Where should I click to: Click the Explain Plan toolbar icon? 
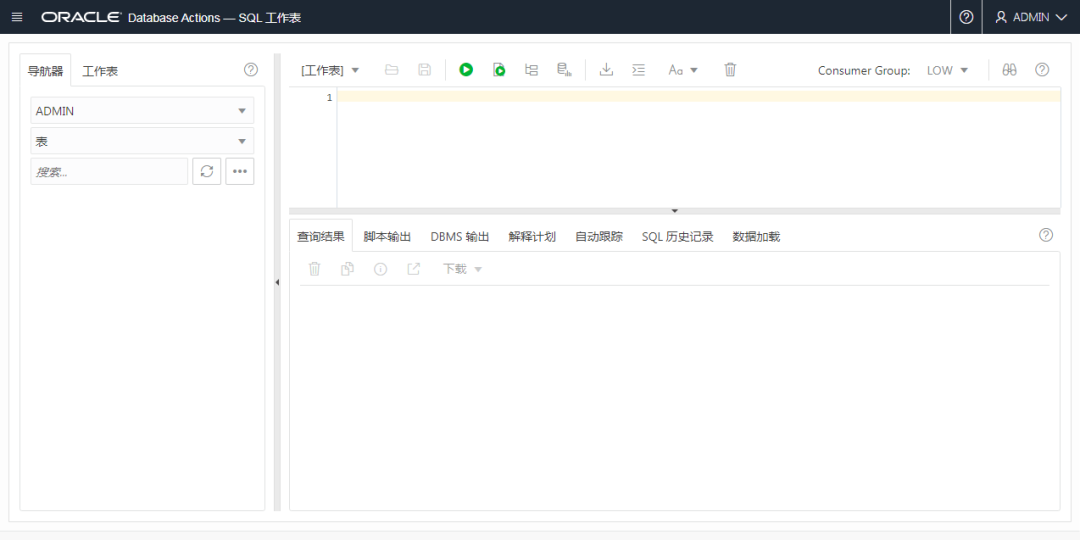click(x=532, y=70)
